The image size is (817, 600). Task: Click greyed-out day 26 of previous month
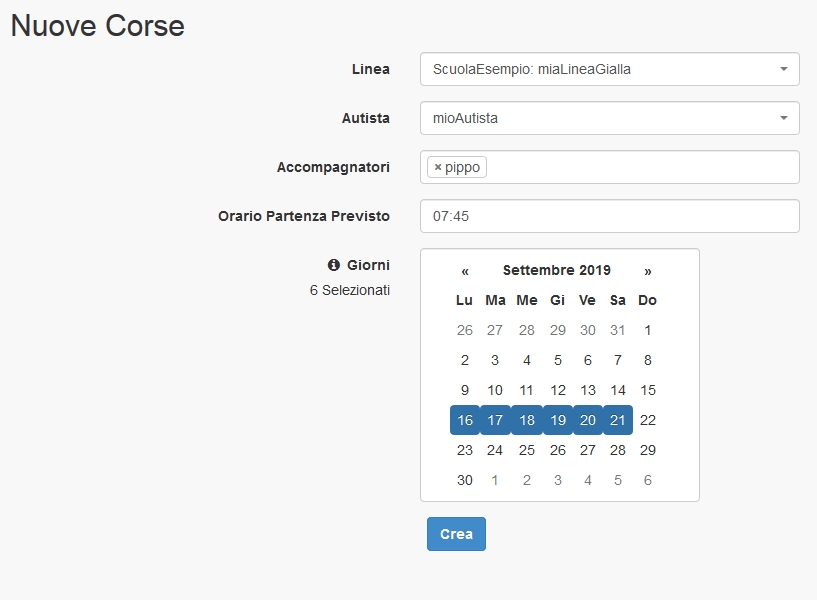point(465,330)
